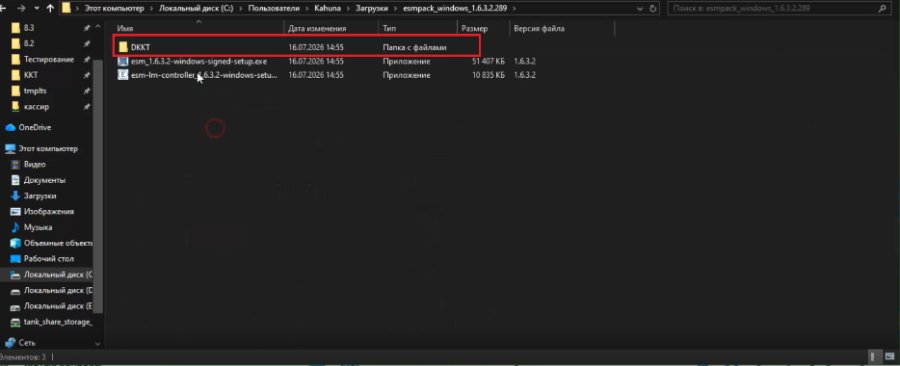
Task: Navigate to Kahuna breadcrumb
Action: [x=327, y=9]
